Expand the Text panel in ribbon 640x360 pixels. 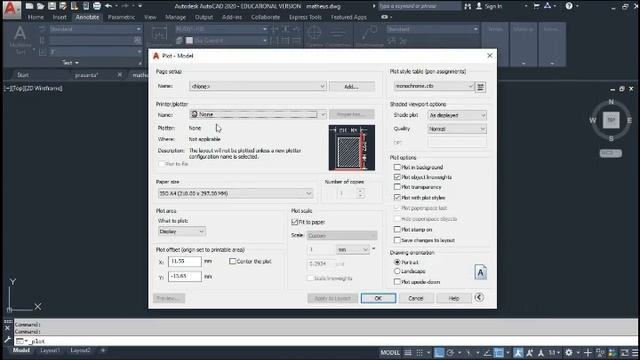click(70, 62)
